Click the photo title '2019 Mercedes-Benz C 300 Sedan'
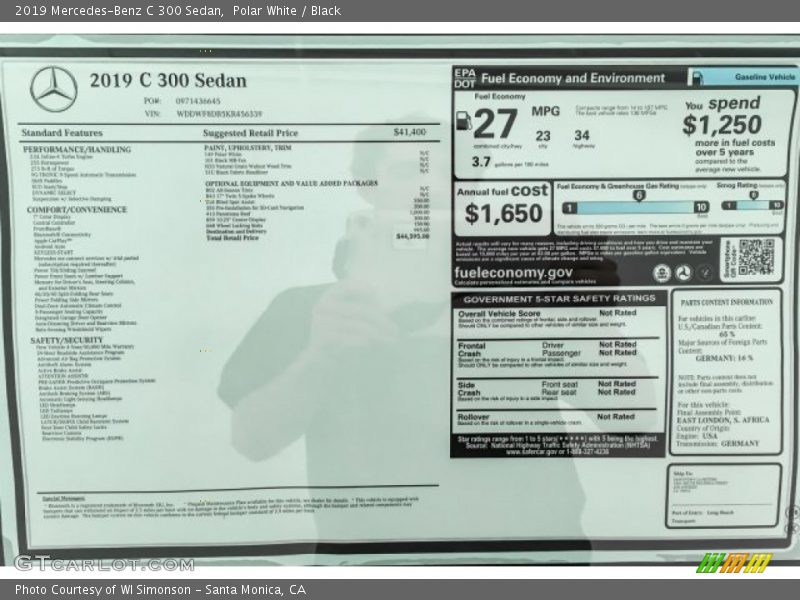Image resolution: width=800 pixels, height=600 pixels. coord(118,11)
